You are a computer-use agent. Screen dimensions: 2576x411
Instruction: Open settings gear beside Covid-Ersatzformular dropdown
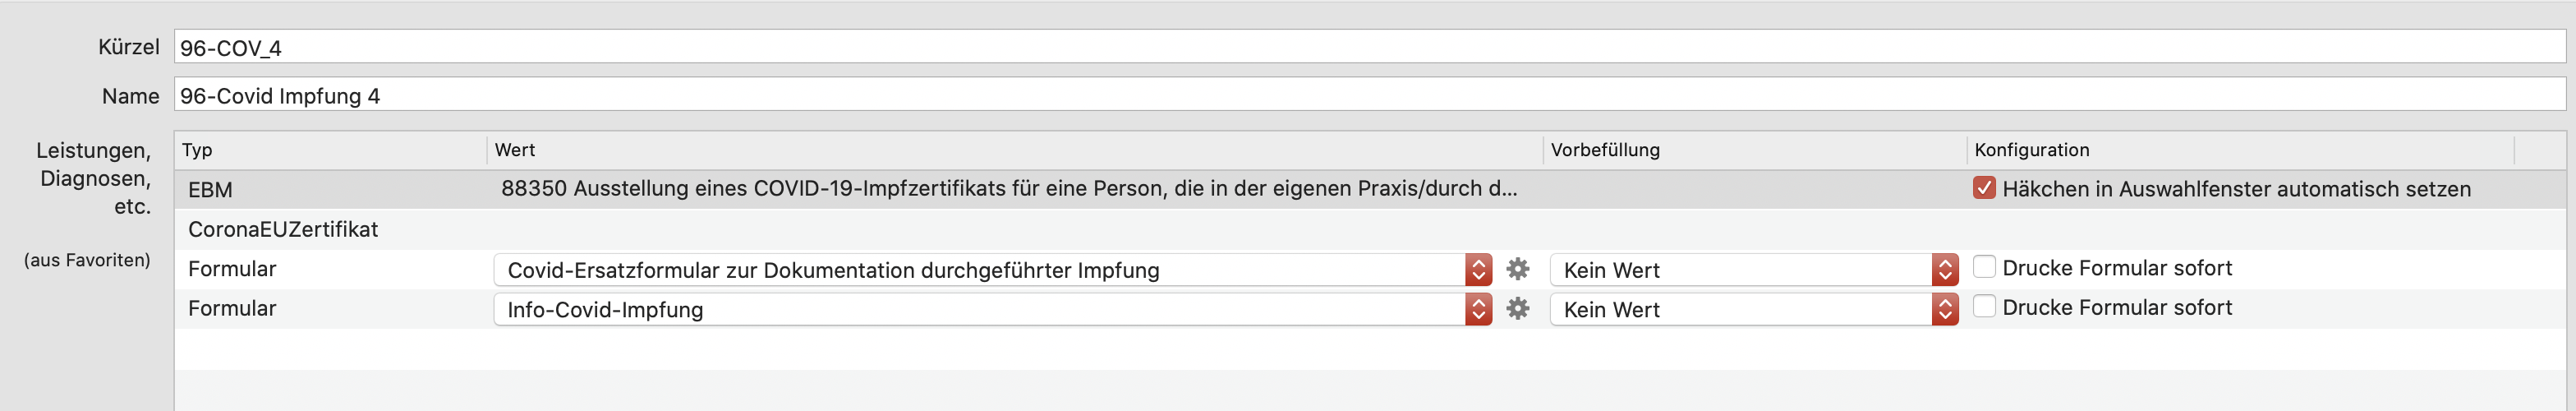(1517, 269)
